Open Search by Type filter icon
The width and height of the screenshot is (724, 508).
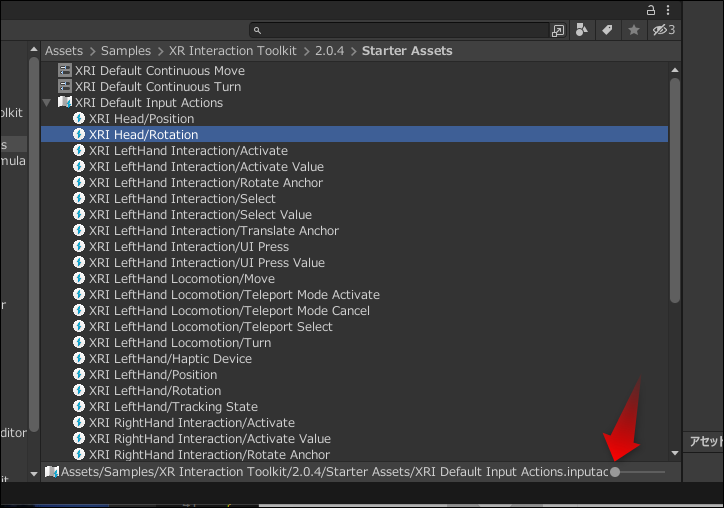point(582,30)
